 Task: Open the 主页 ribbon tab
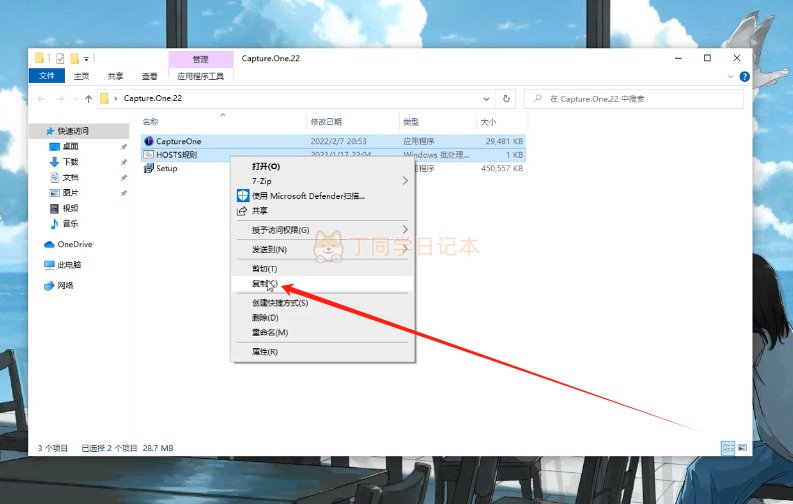click(x=81, y=76)
